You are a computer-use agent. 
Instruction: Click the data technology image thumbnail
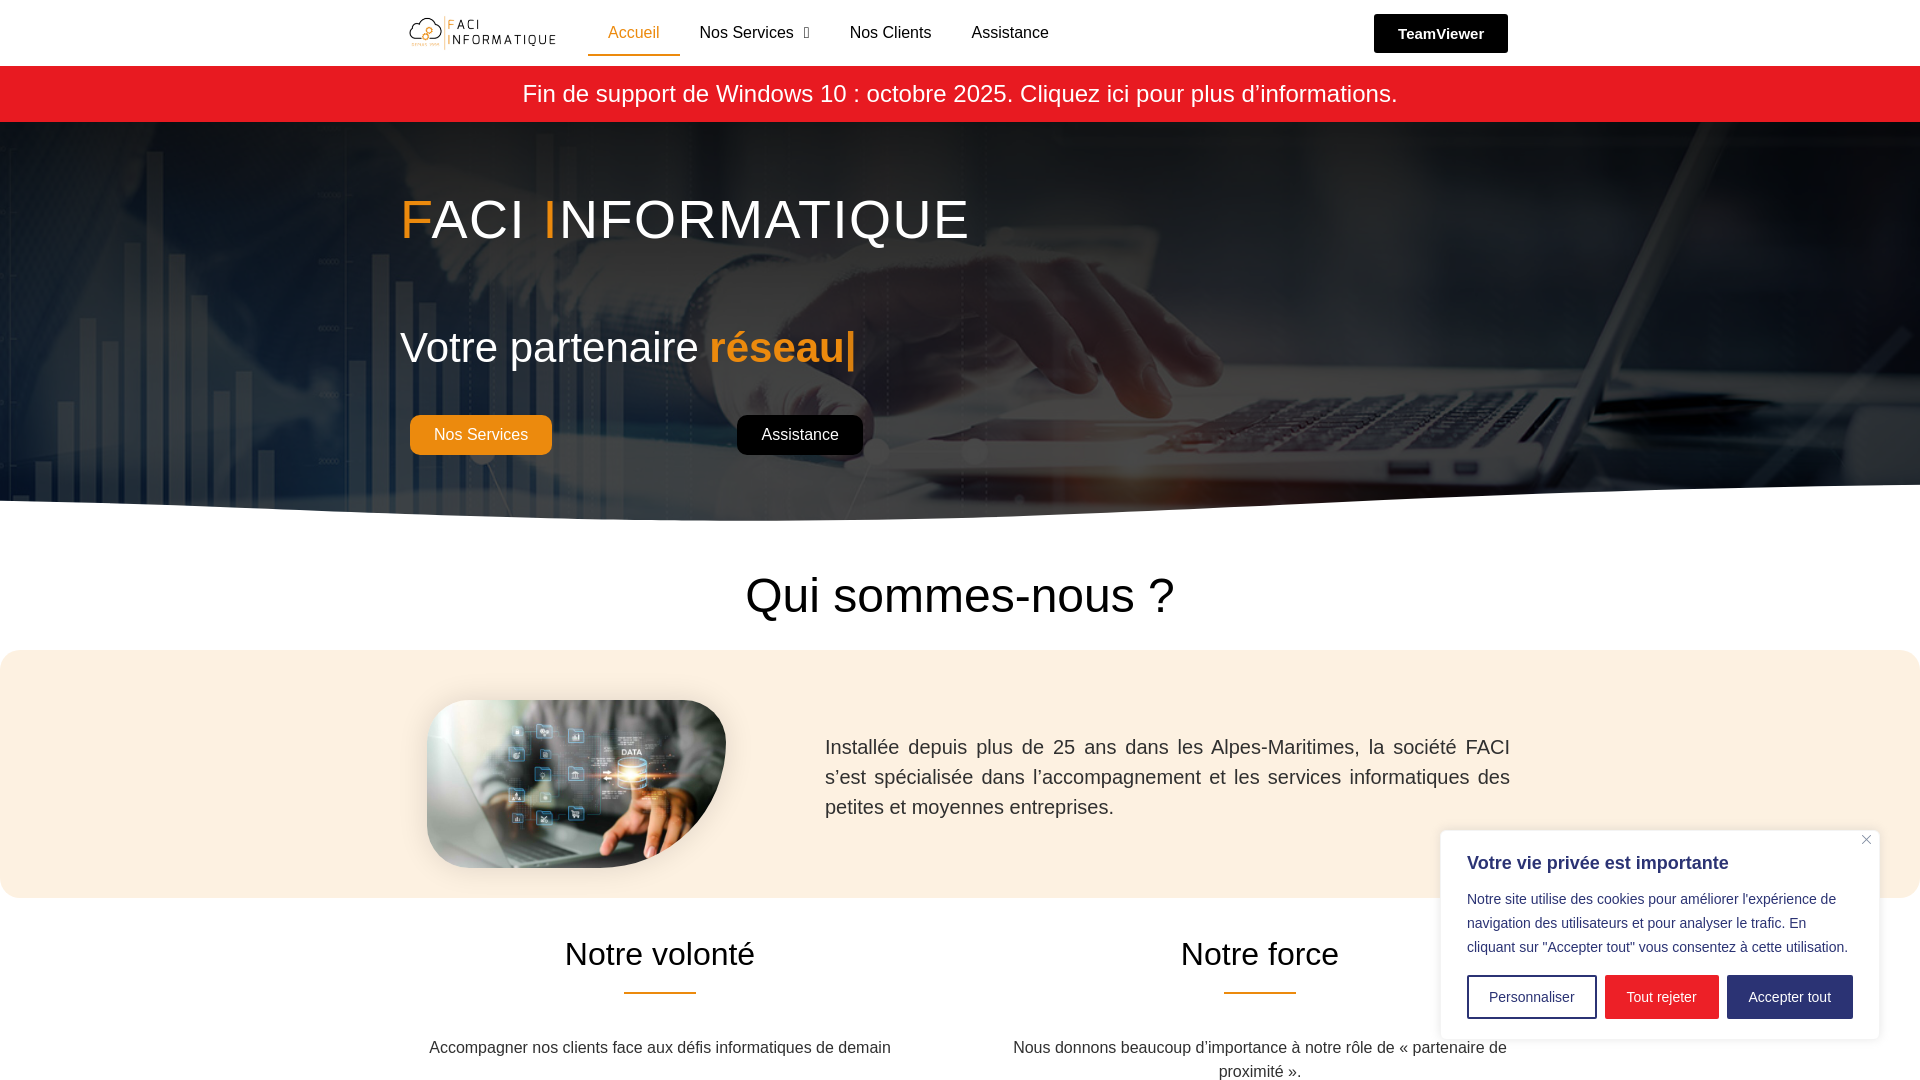coord(577,783)
